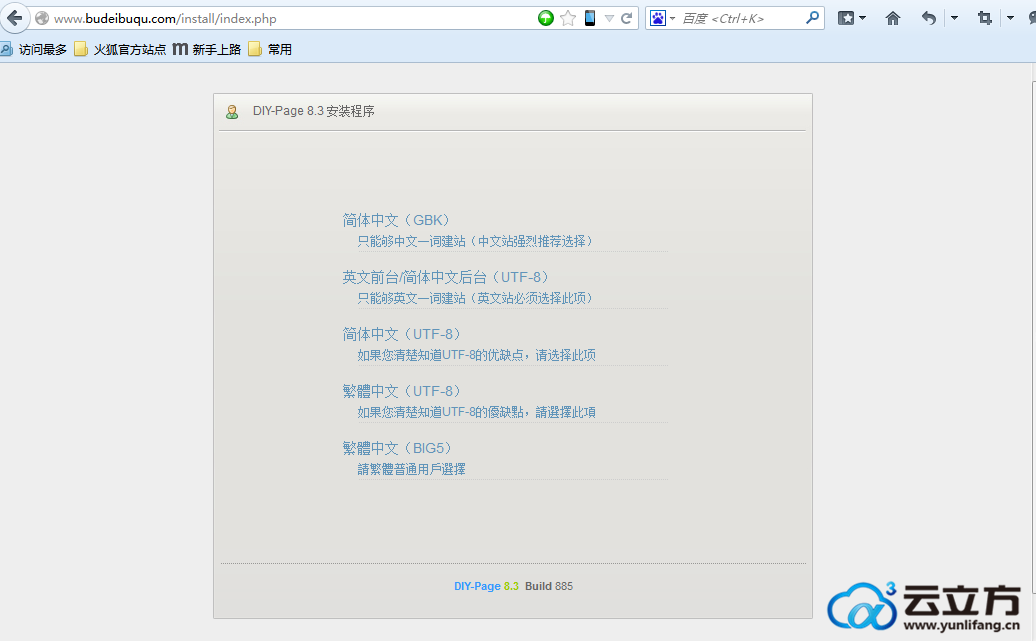Screen dimensions: 1036x641
Task: Click the DIY-Page 8.3 footer link
Action: pos(486,586)
